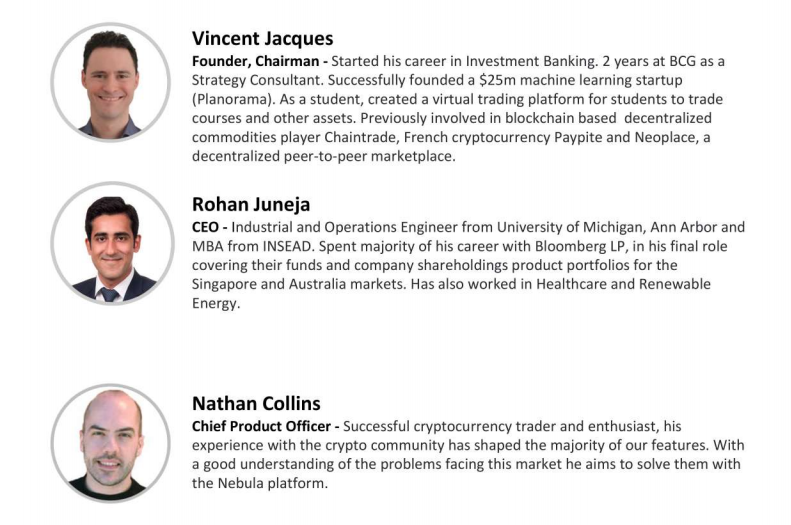Viewport: 791px width, 525px height.
Task: Click 'Renewable' in Rohan's description
Action: click(675, 284)
